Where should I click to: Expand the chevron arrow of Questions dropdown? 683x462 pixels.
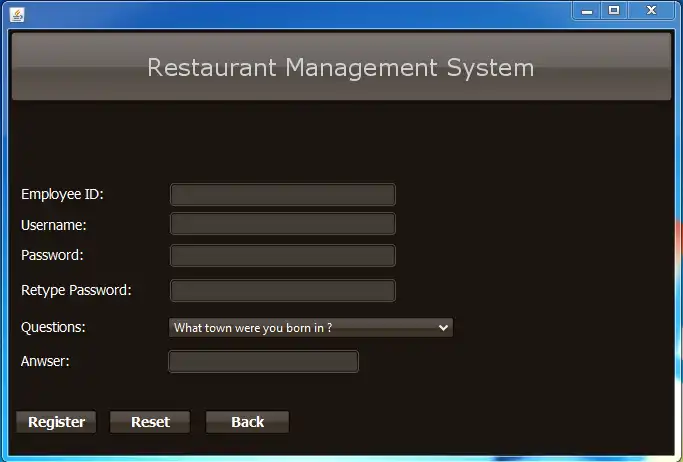443,327
